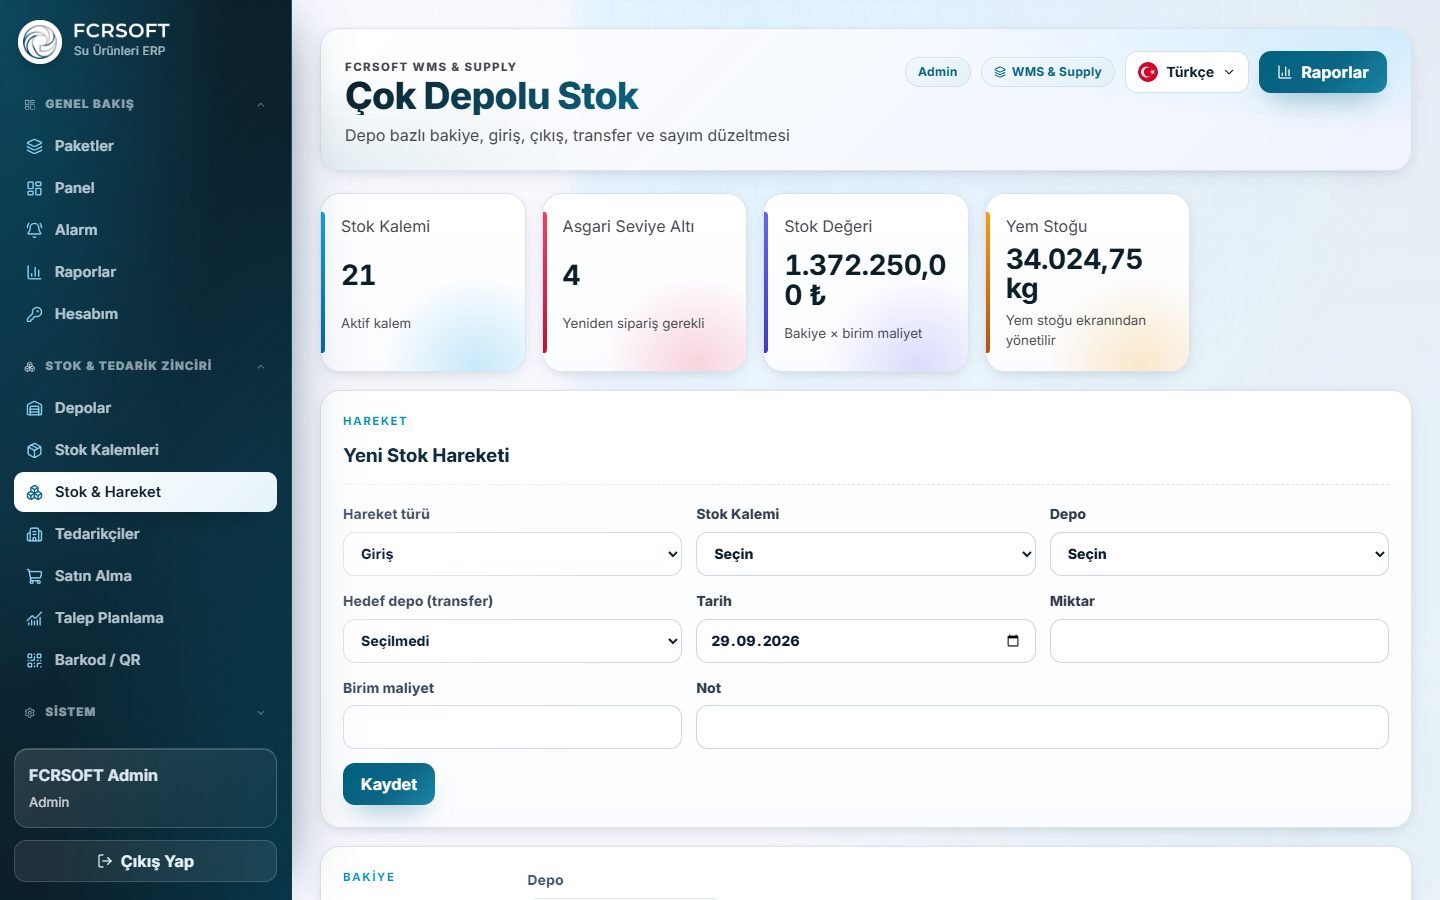Screen dimensions: 1440x900
Task: Open the Türkçe language dropdown
Action: pos(1187,72)
